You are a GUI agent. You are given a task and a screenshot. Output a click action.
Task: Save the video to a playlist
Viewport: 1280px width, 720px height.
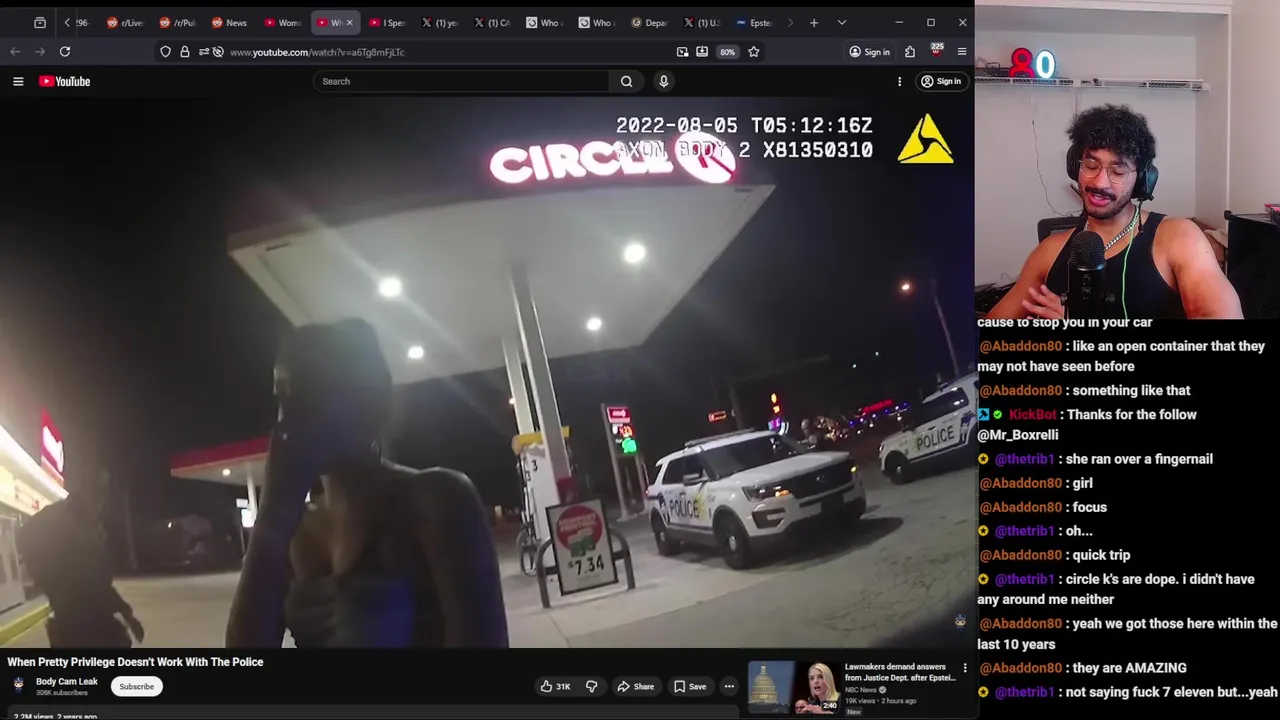[690, 686]
